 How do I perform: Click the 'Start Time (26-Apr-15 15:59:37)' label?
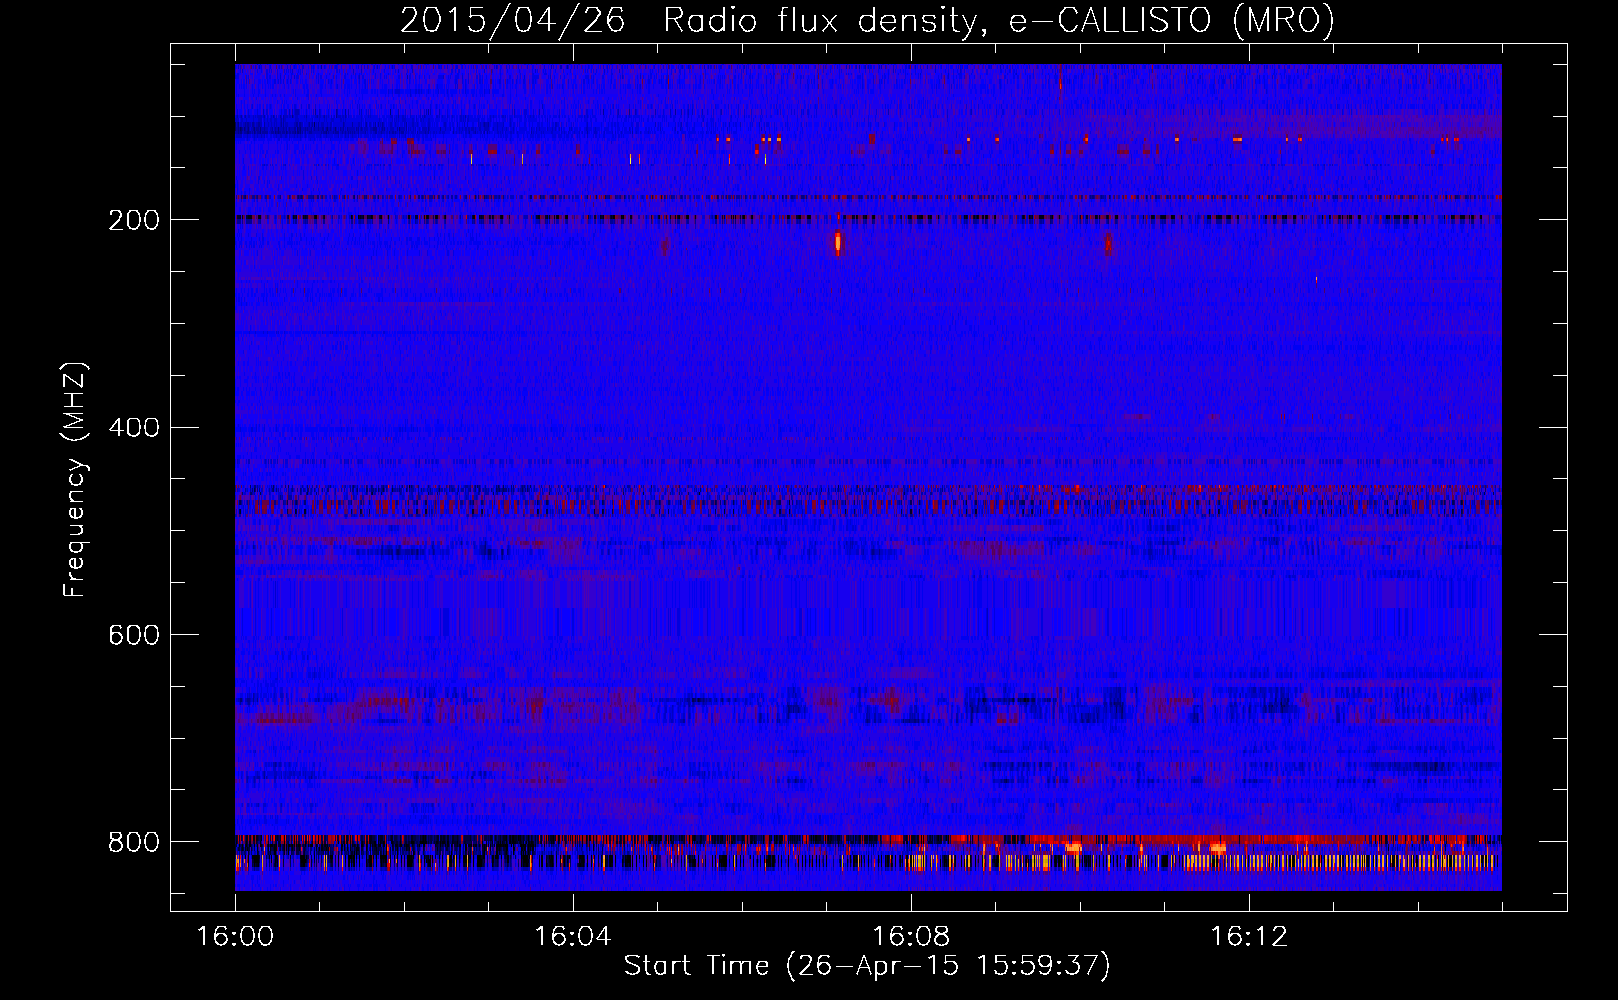pyautogui.click(x=867, y=966)
